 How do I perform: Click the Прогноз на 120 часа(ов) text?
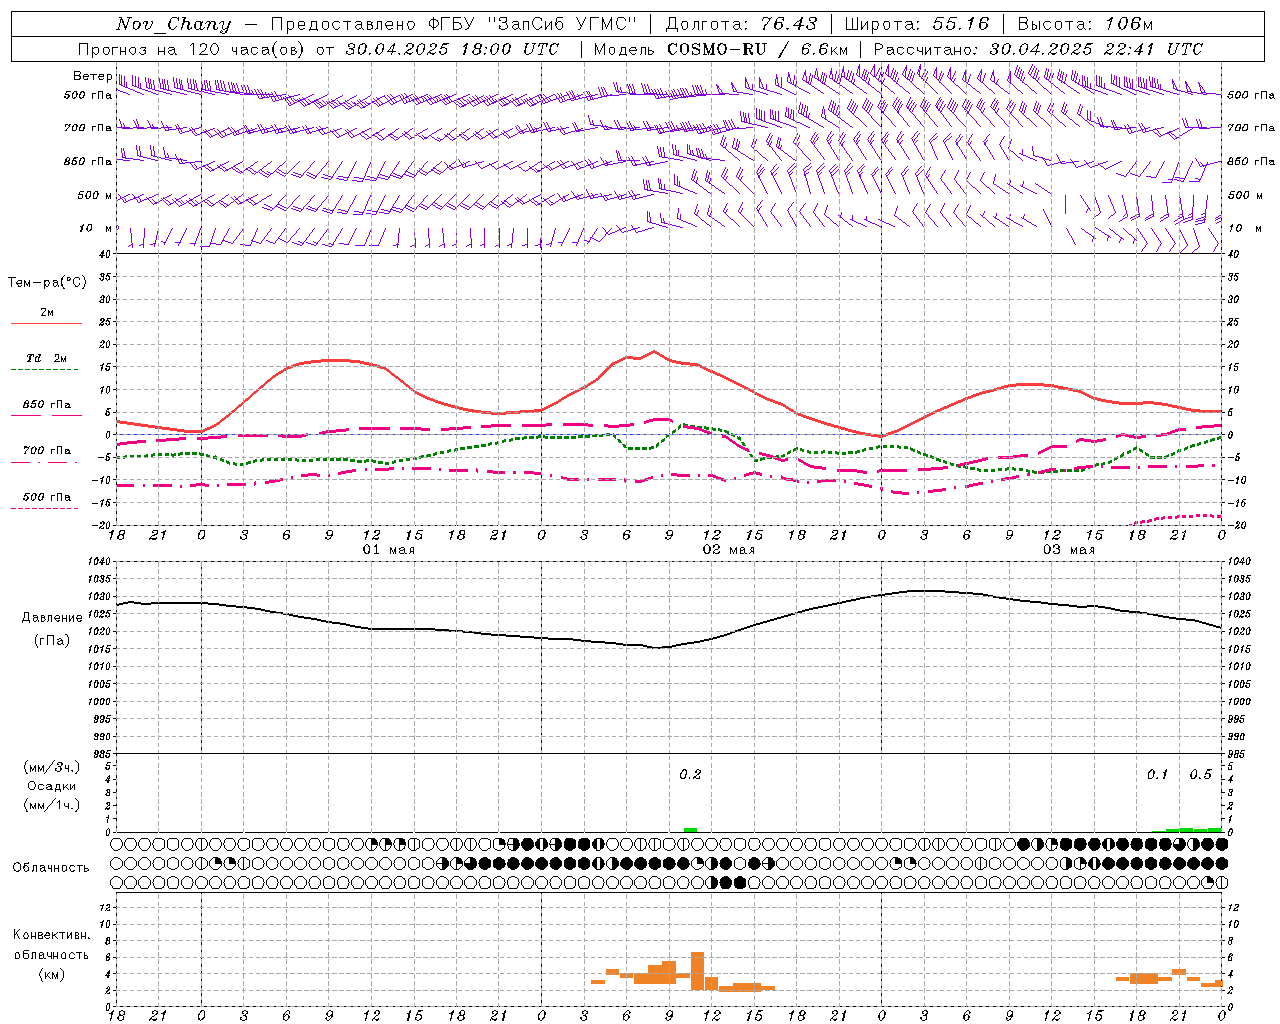click(x=192, y=49)
